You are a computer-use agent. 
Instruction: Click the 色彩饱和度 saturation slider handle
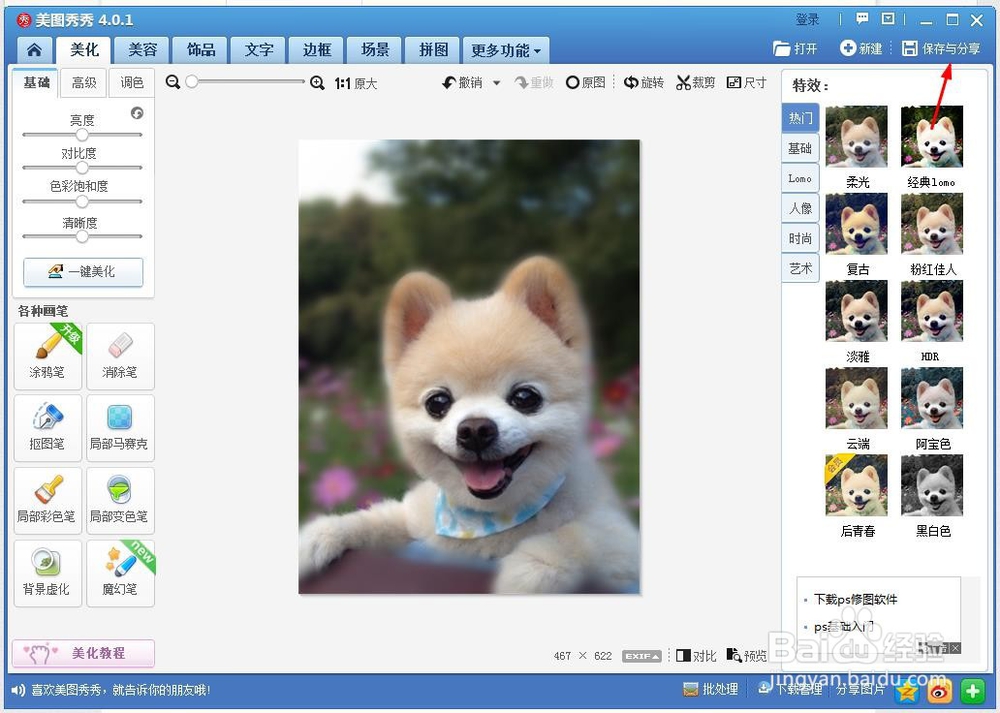pos(82,202)
